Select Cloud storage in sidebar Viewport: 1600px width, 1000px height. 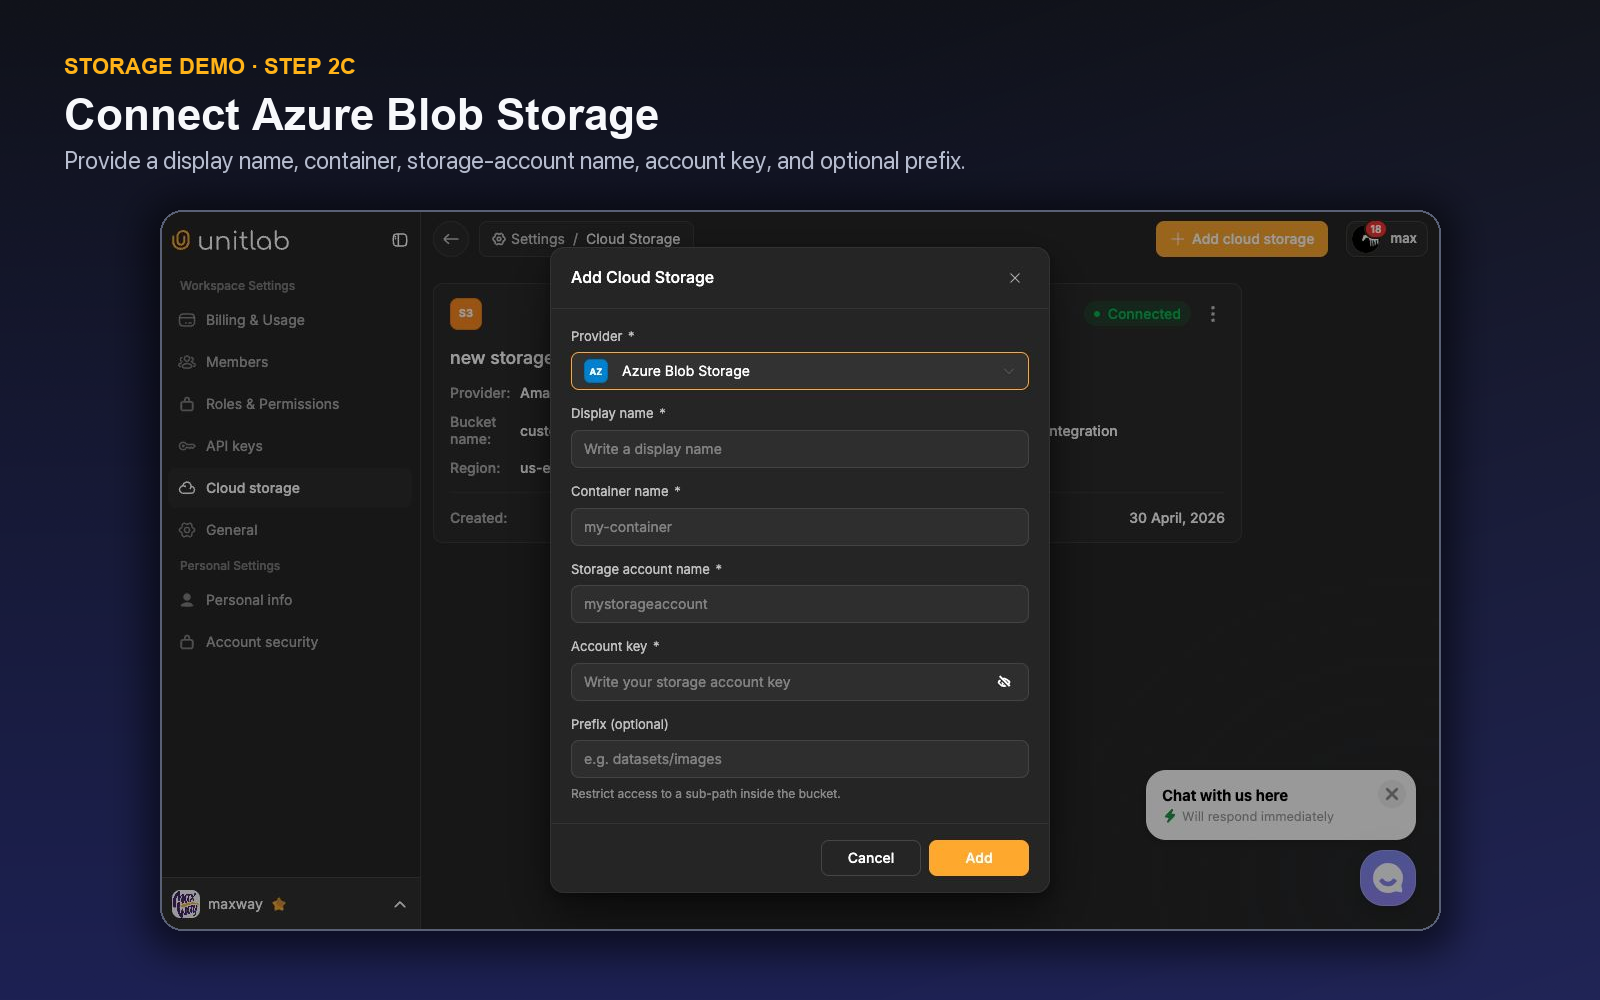click(x=290, y=488)
